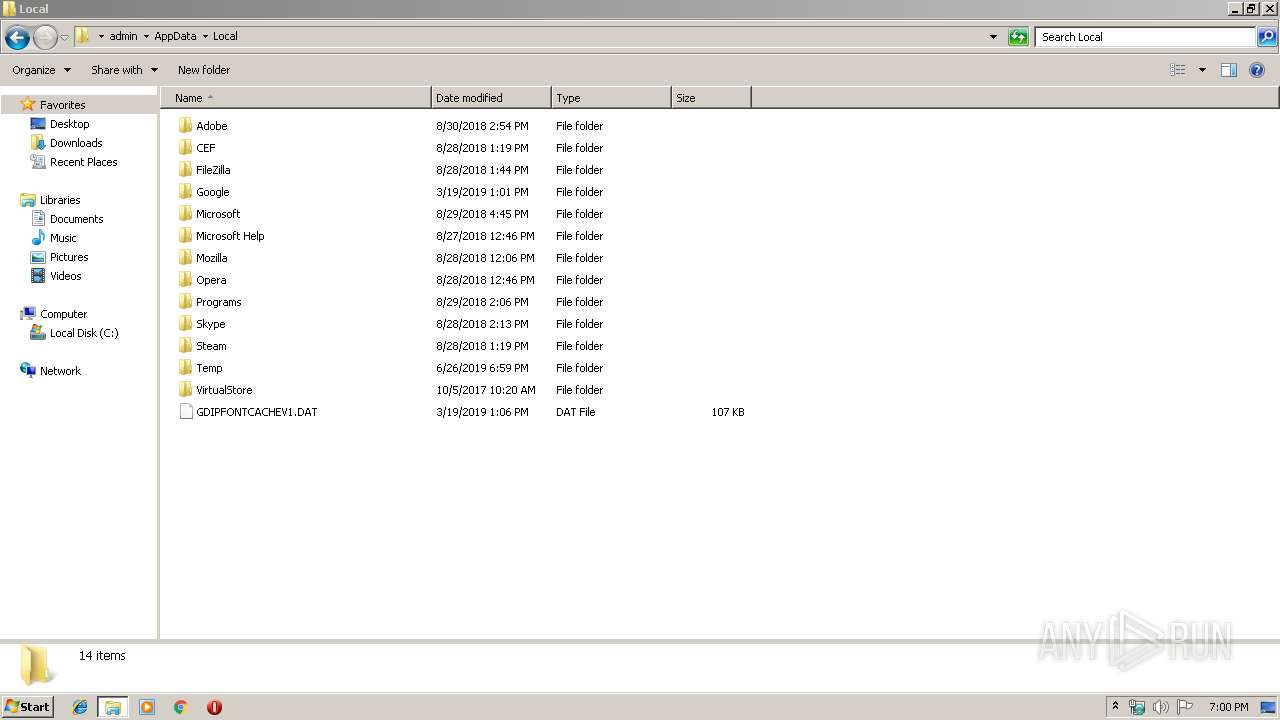The width and height of the screenshot is (1280, 720).
Task: Select the Temp folder icon
Action: 185,368
